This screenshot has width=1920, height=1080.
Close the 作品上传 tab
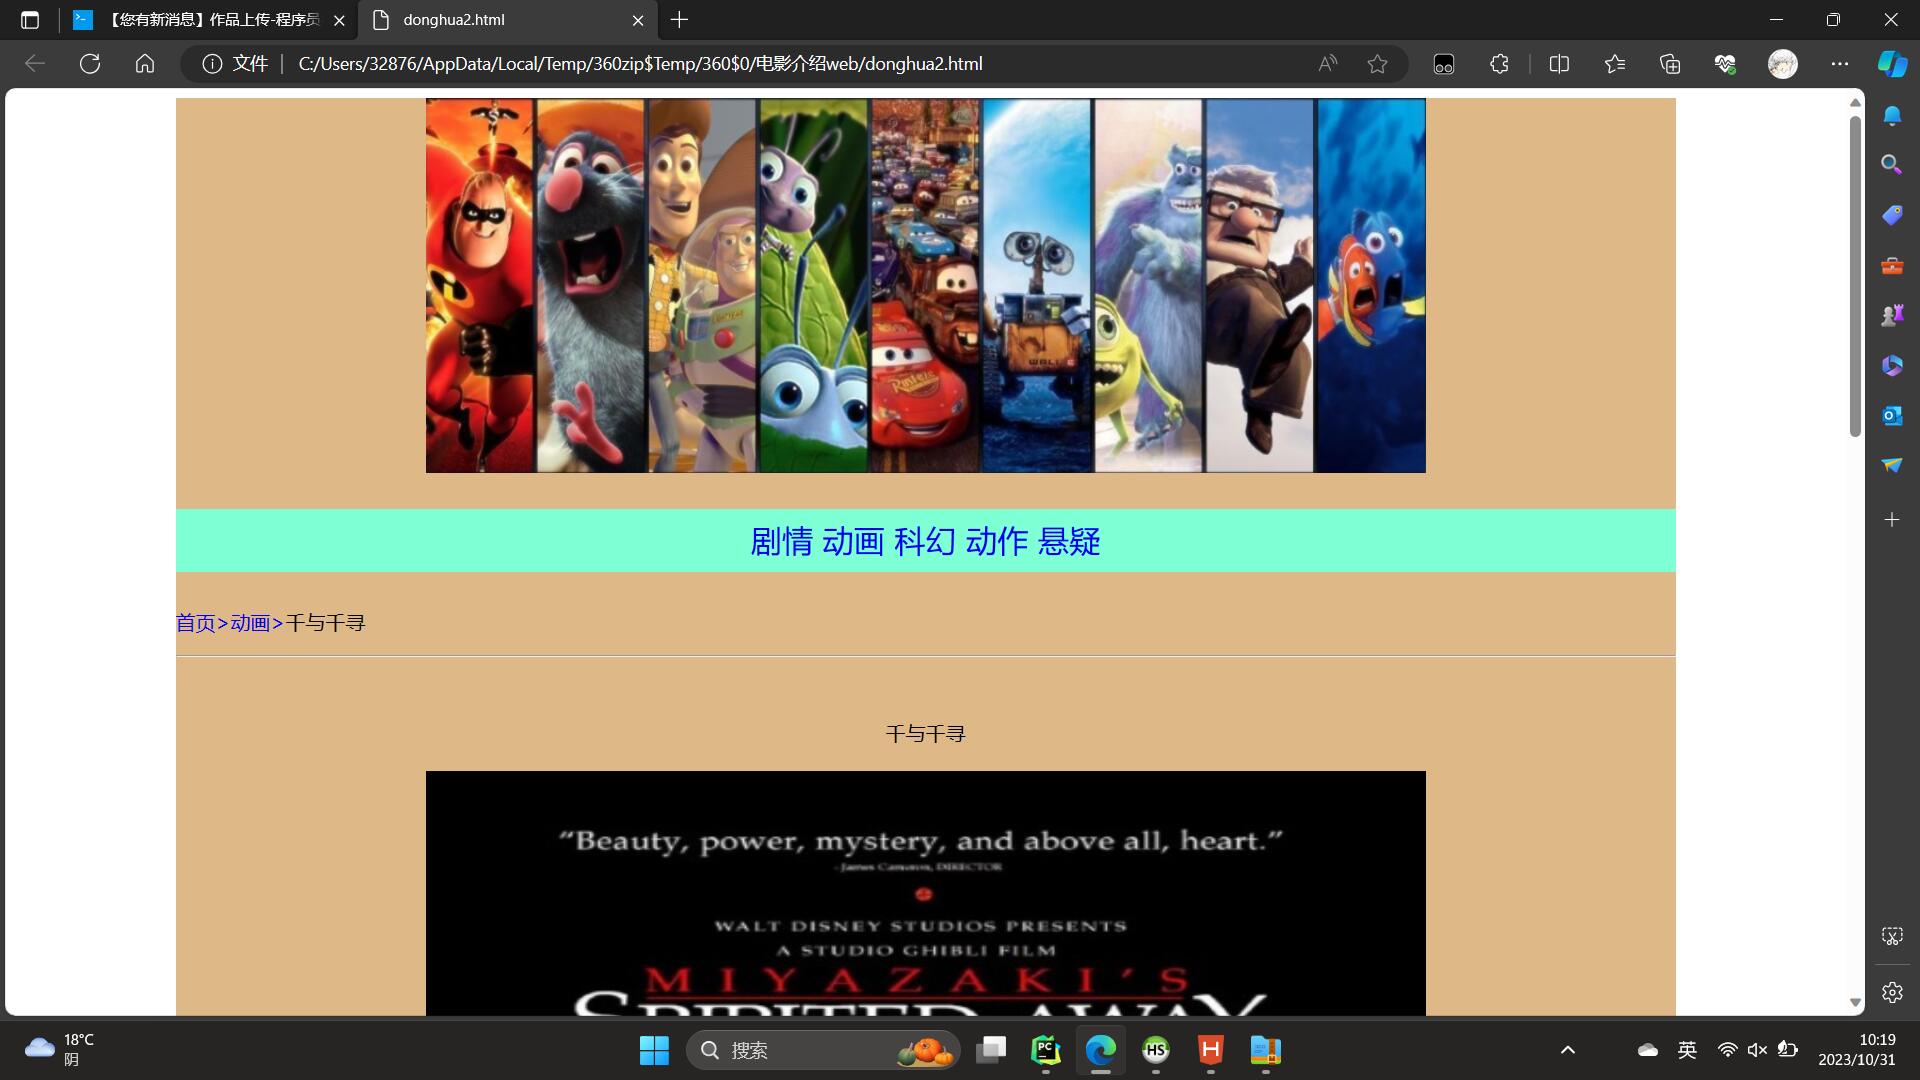point(339,20)
